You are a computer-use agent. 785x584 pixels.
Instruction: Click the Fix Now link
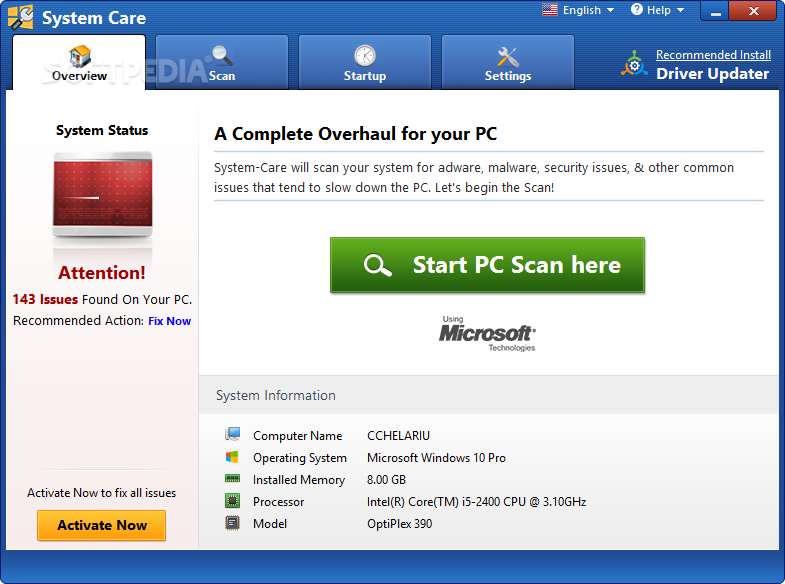(169, 321)
